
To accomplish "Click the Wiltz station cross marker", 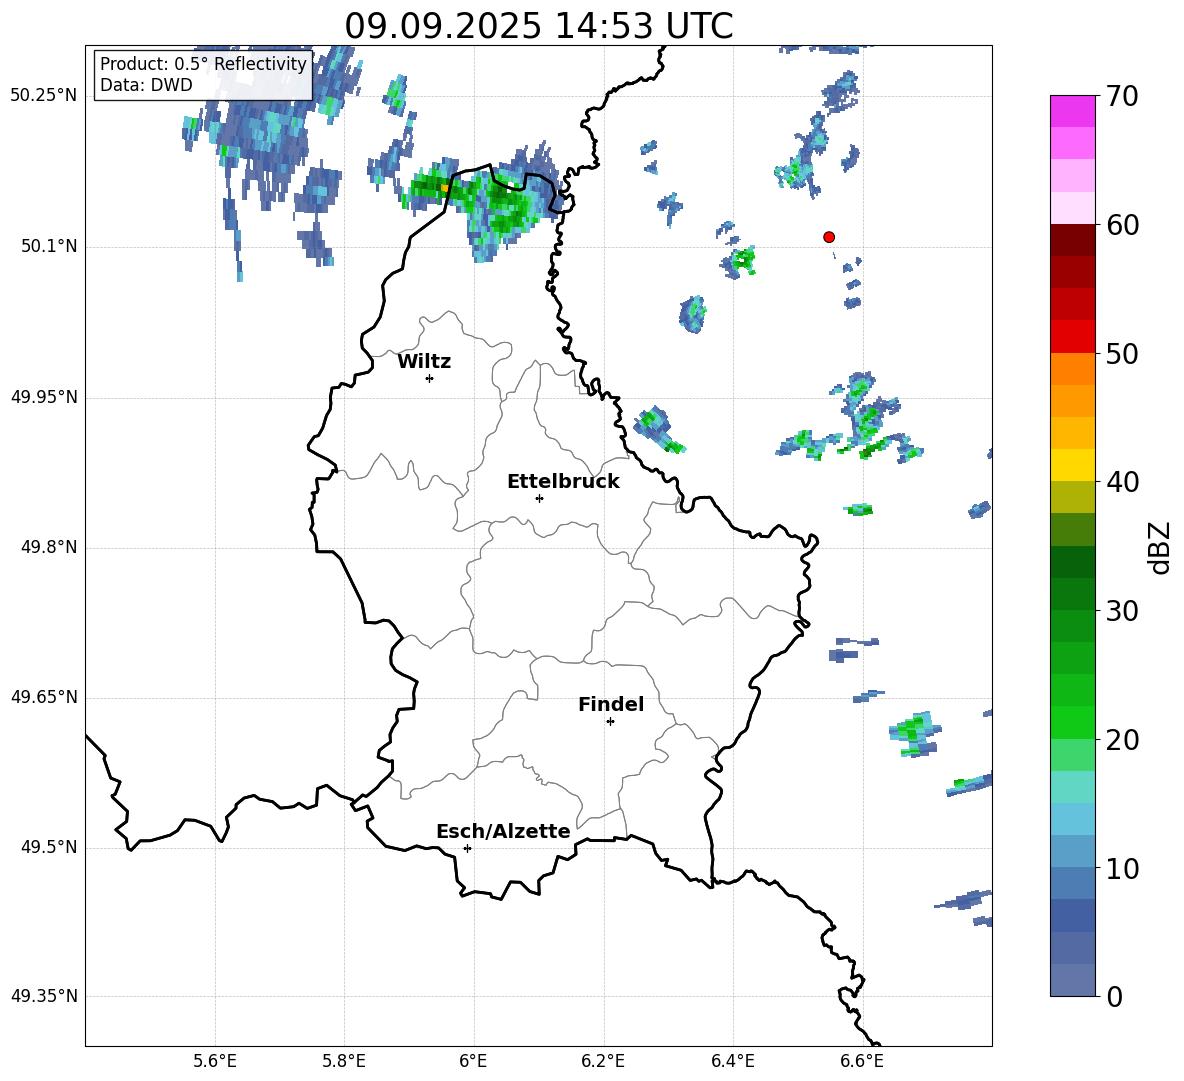I will (430, 378).
